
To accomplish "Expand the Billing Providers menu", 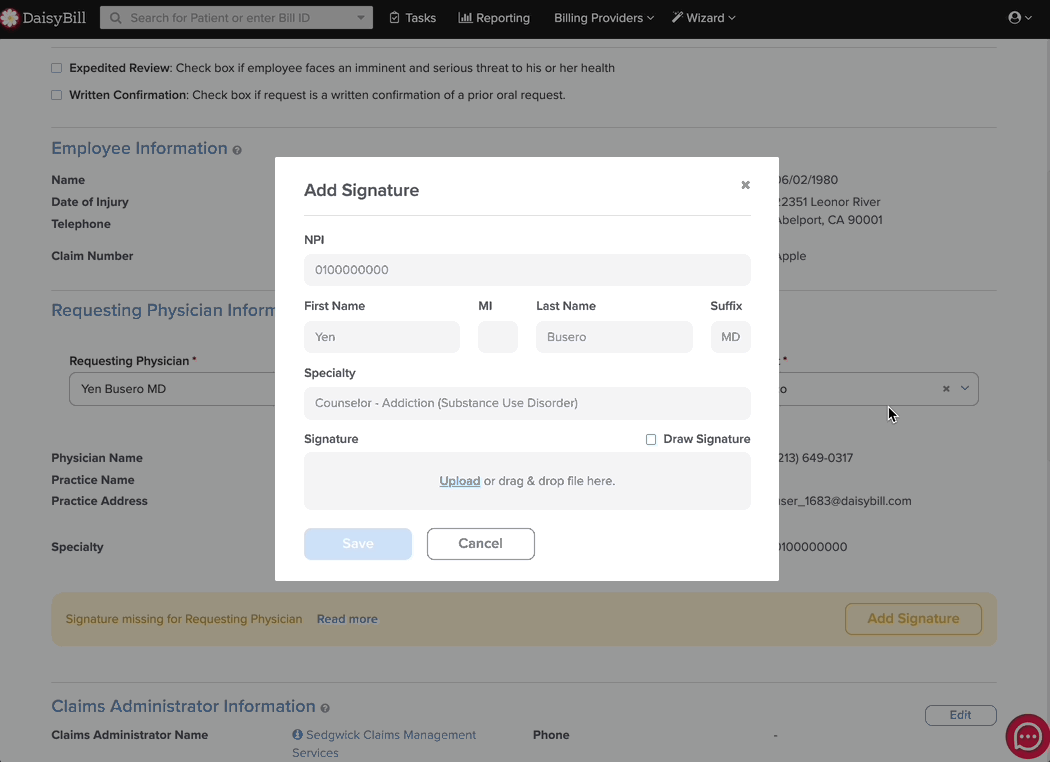I will 604,18.
